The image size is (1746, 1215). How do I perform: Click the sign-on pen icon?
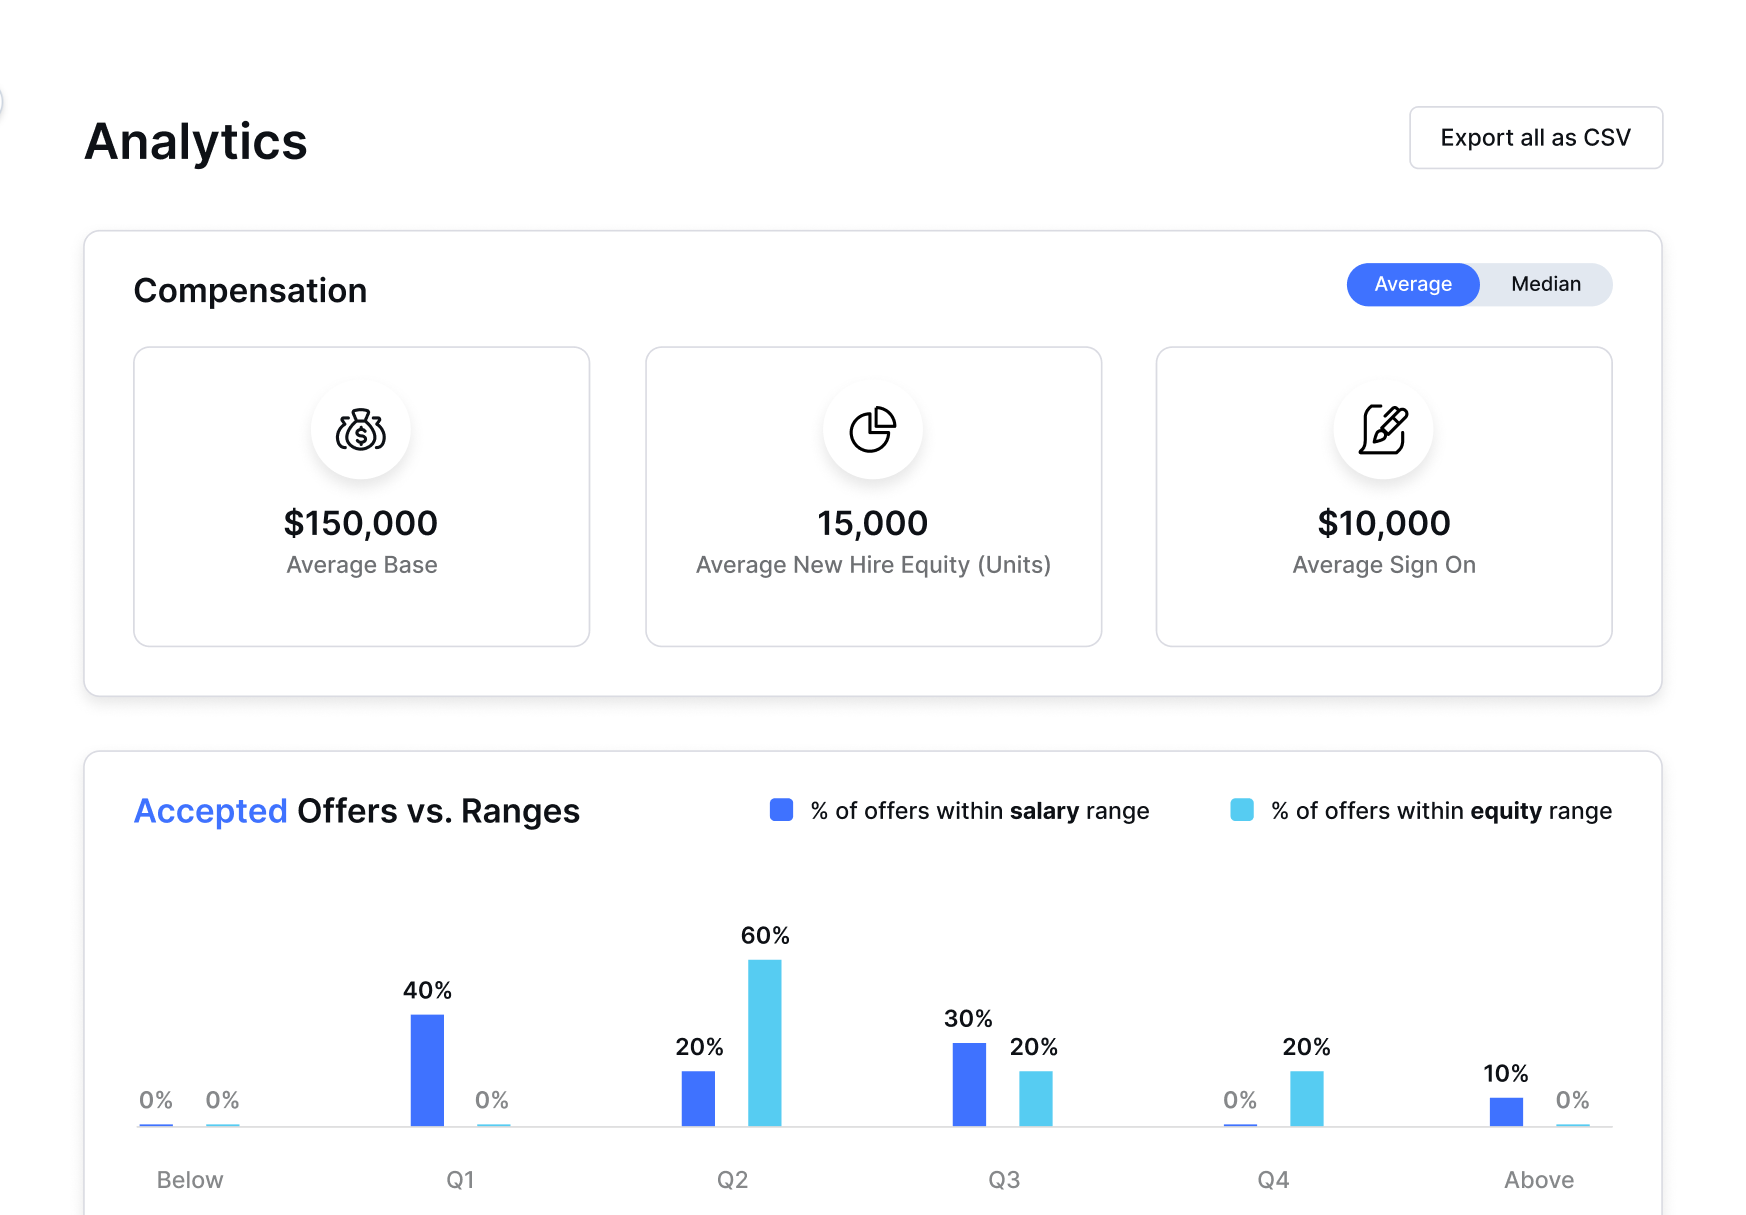(1384, 430)
